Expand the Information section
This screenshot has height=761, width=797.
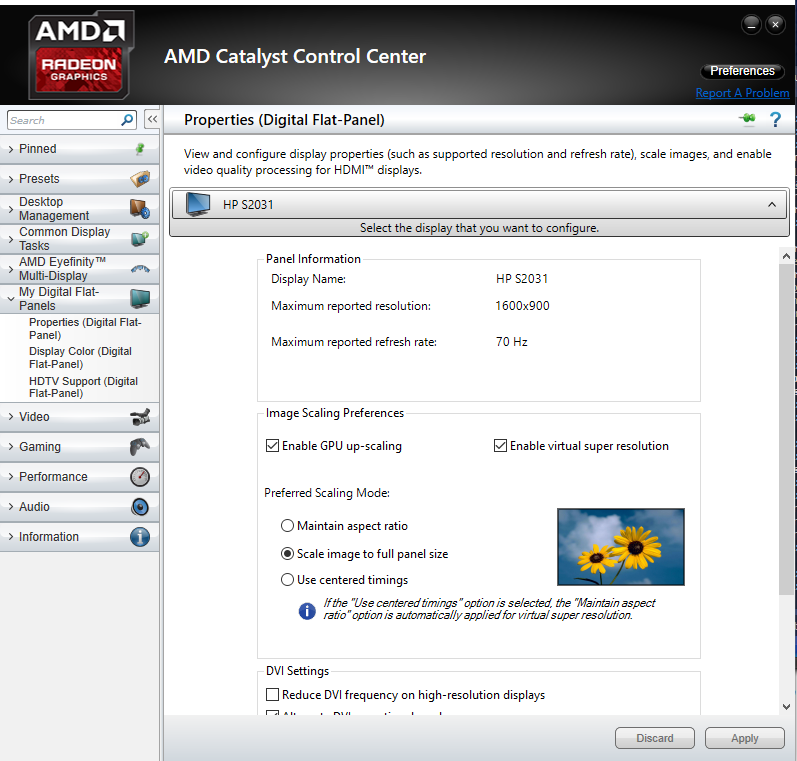click(x=79, y=537)
